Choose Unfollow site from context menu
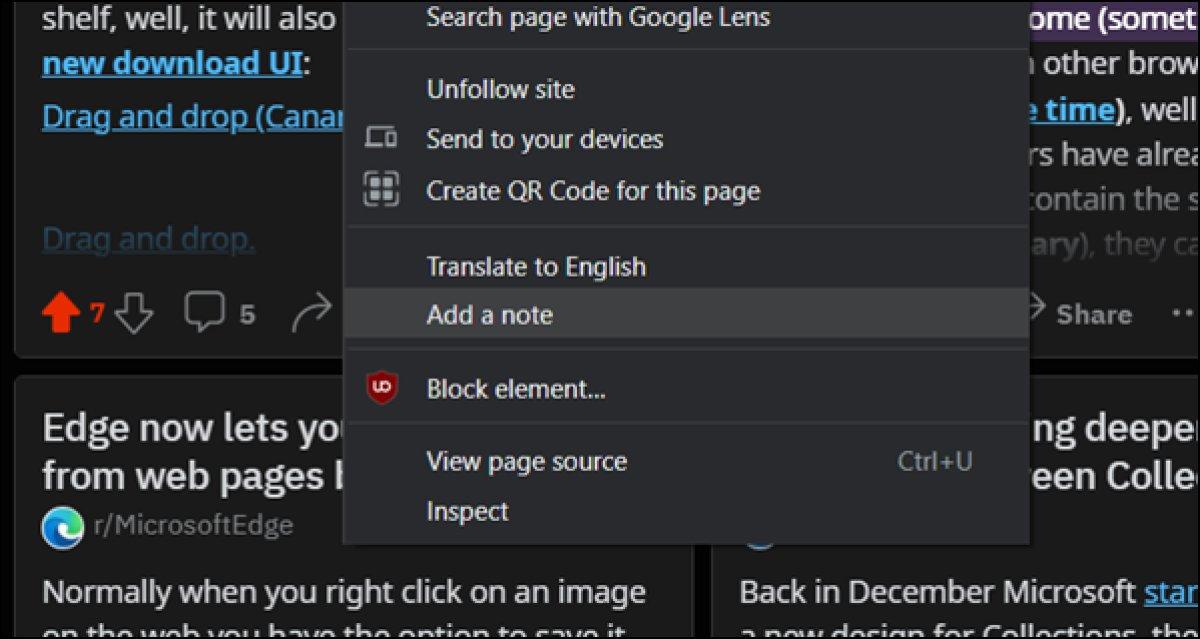Screen dimensions: 1200x639 [500, 89]
